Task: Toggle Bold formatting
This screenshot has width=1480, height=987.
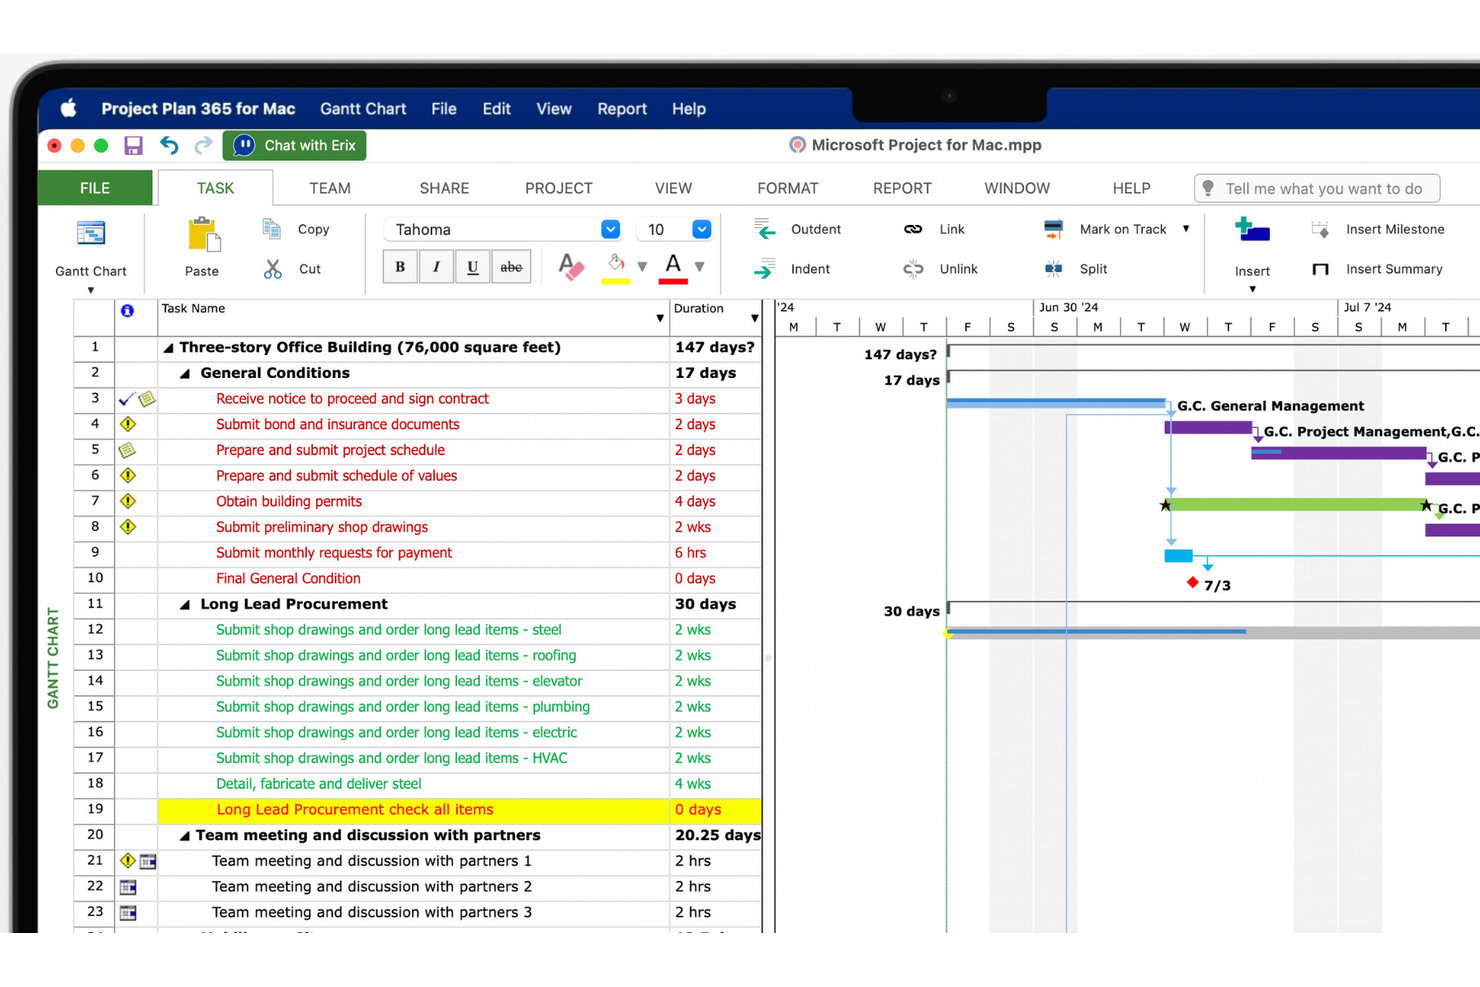Action: tap(400, 267)
